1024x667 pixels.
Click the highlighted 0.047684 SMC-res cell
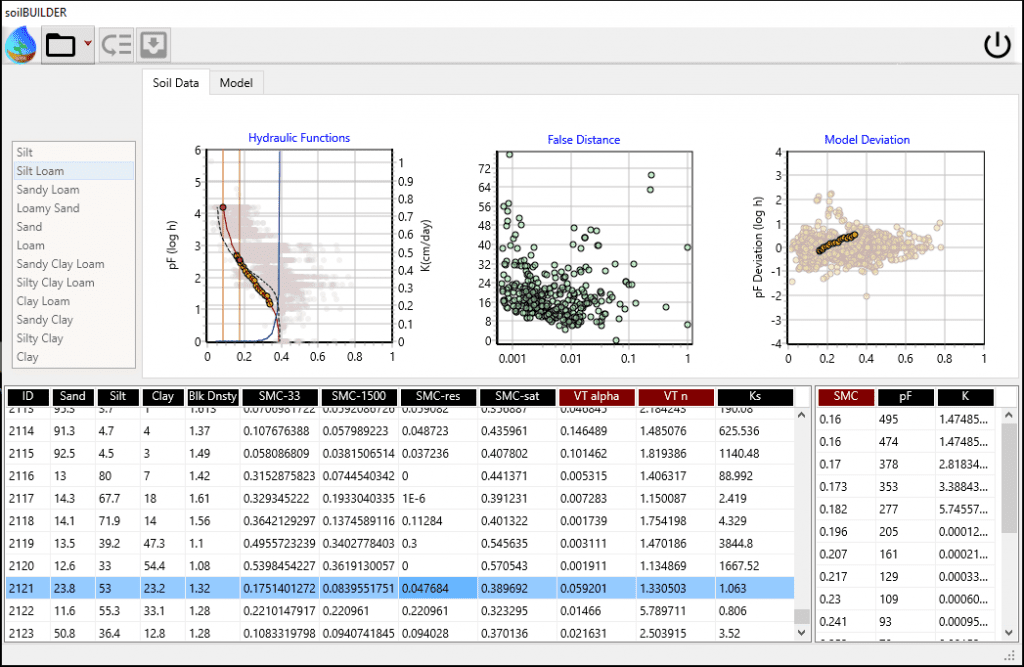click(438, 589)
